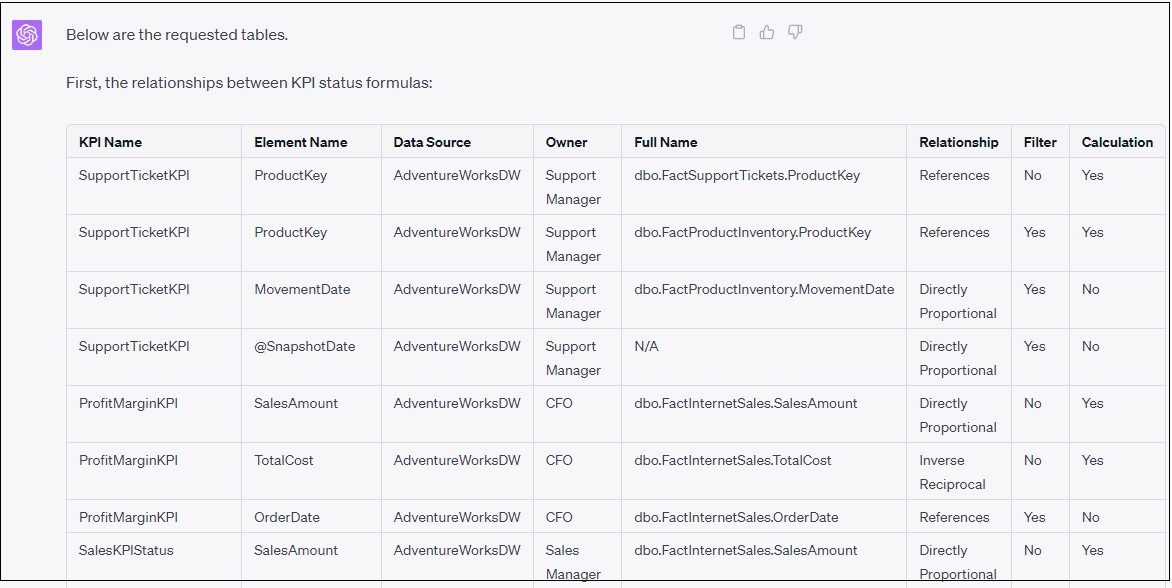Click the Calculation column header
The width and height of the screenshot is (1172, 588).
tap(1117, 142)
